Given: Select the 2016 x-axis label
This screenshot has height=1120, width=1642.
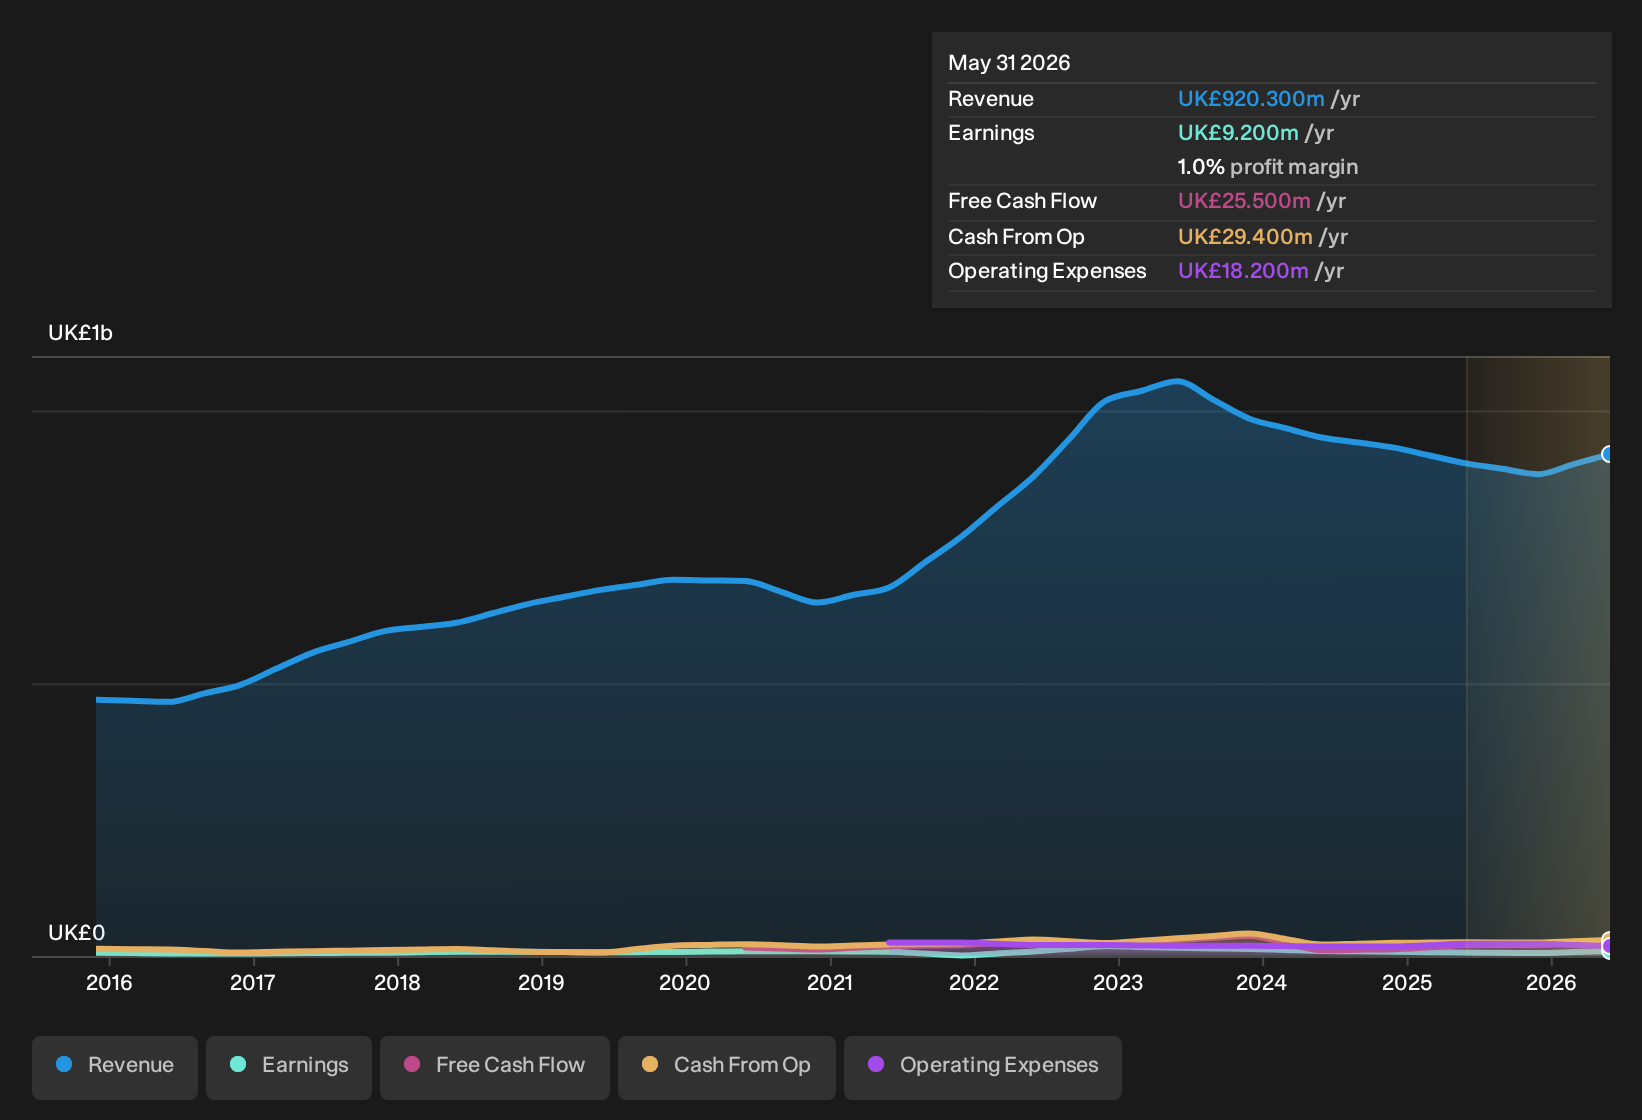Looking at the screenshot, I should [109, 983].
